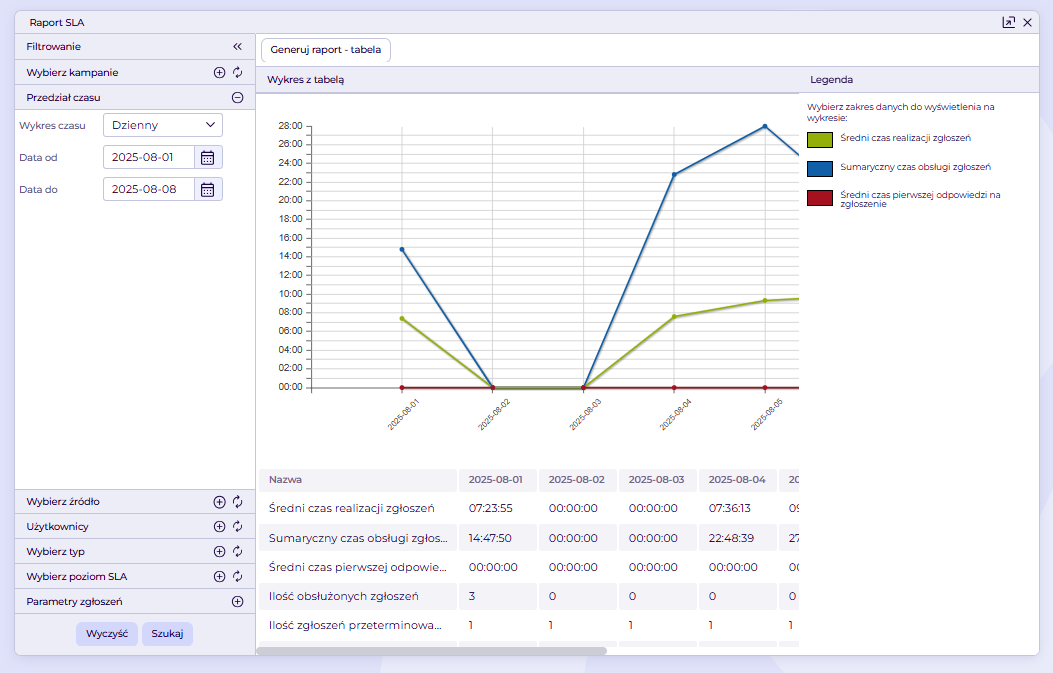This screenshot has width=1053, height=673.
Task: Toggle blue Sumaryczny czas obsługi zgłoszeń series
Action: 819,168
